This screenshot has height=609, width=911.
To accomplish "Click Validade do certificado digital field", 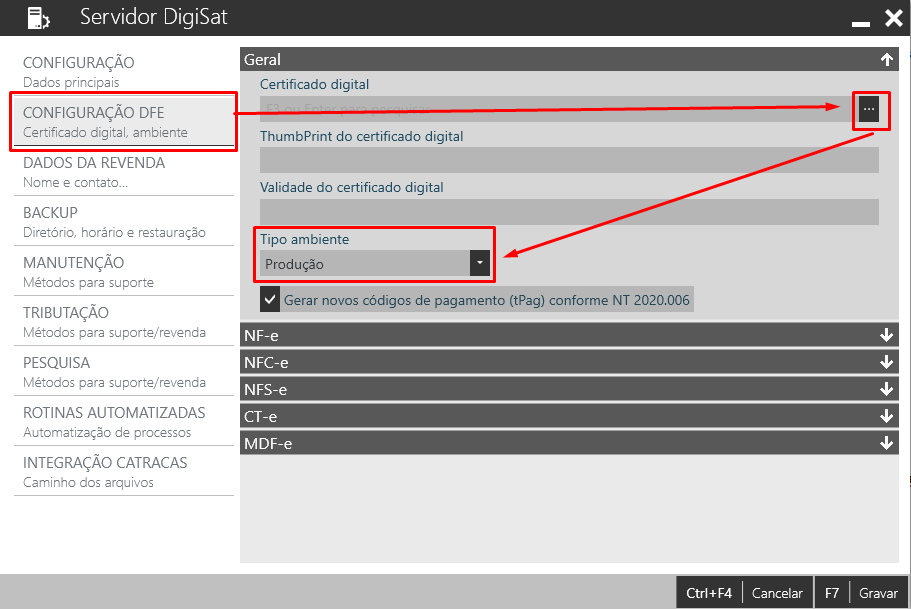I will click(x=569, y=212).
